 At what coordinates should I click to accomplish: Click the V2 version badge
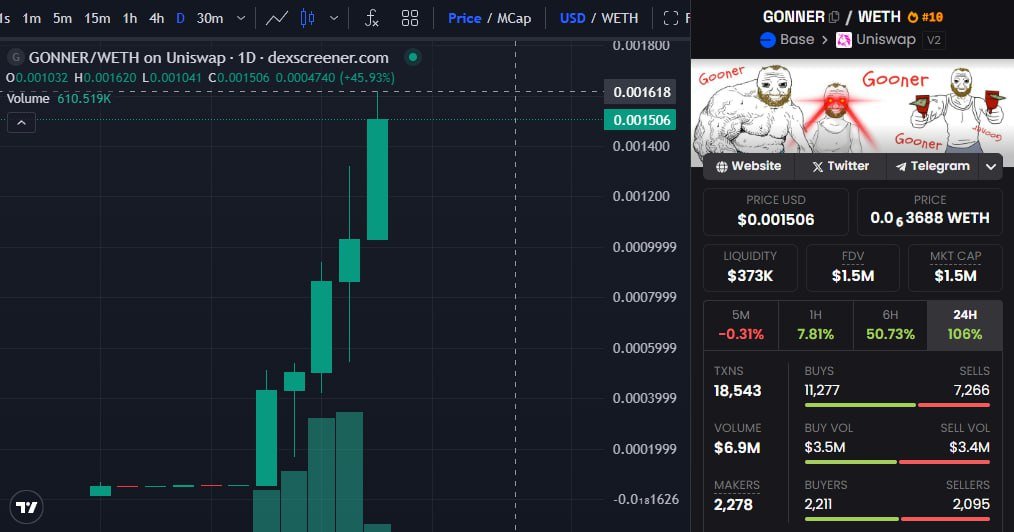[x=933, y=40]
